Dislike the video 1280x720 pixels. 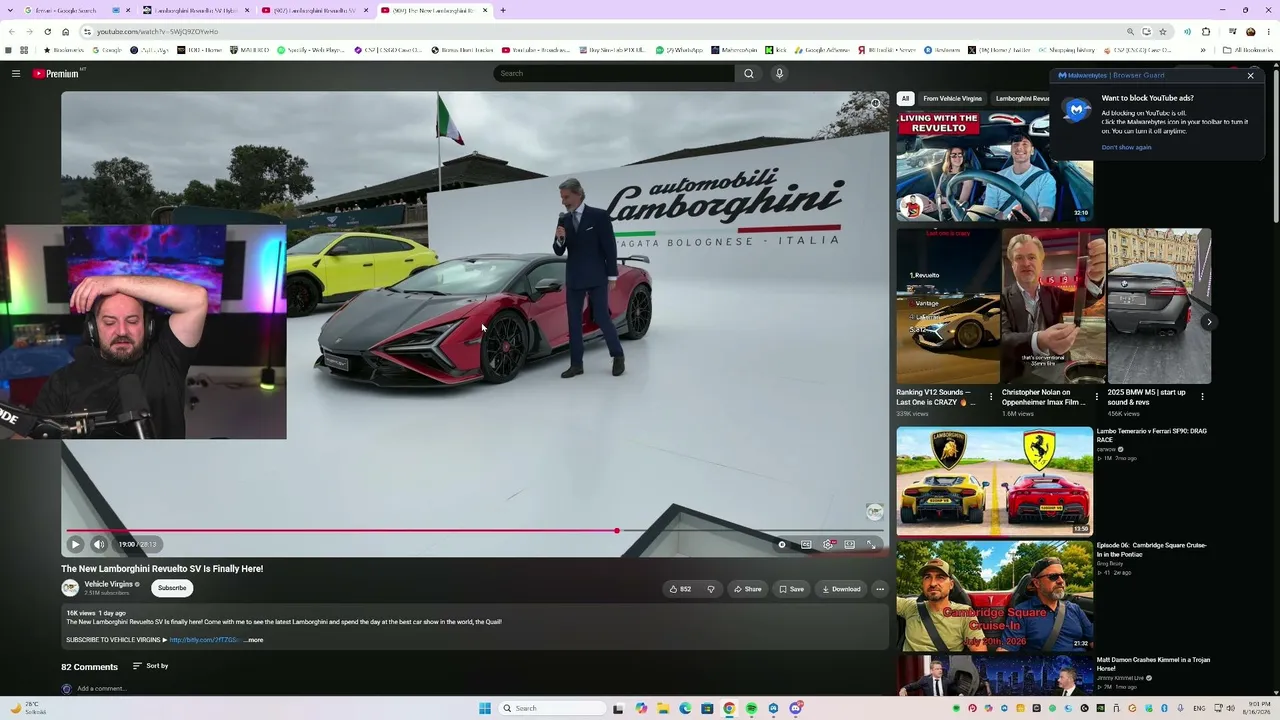pyautogui.click(x=710, y=589)
